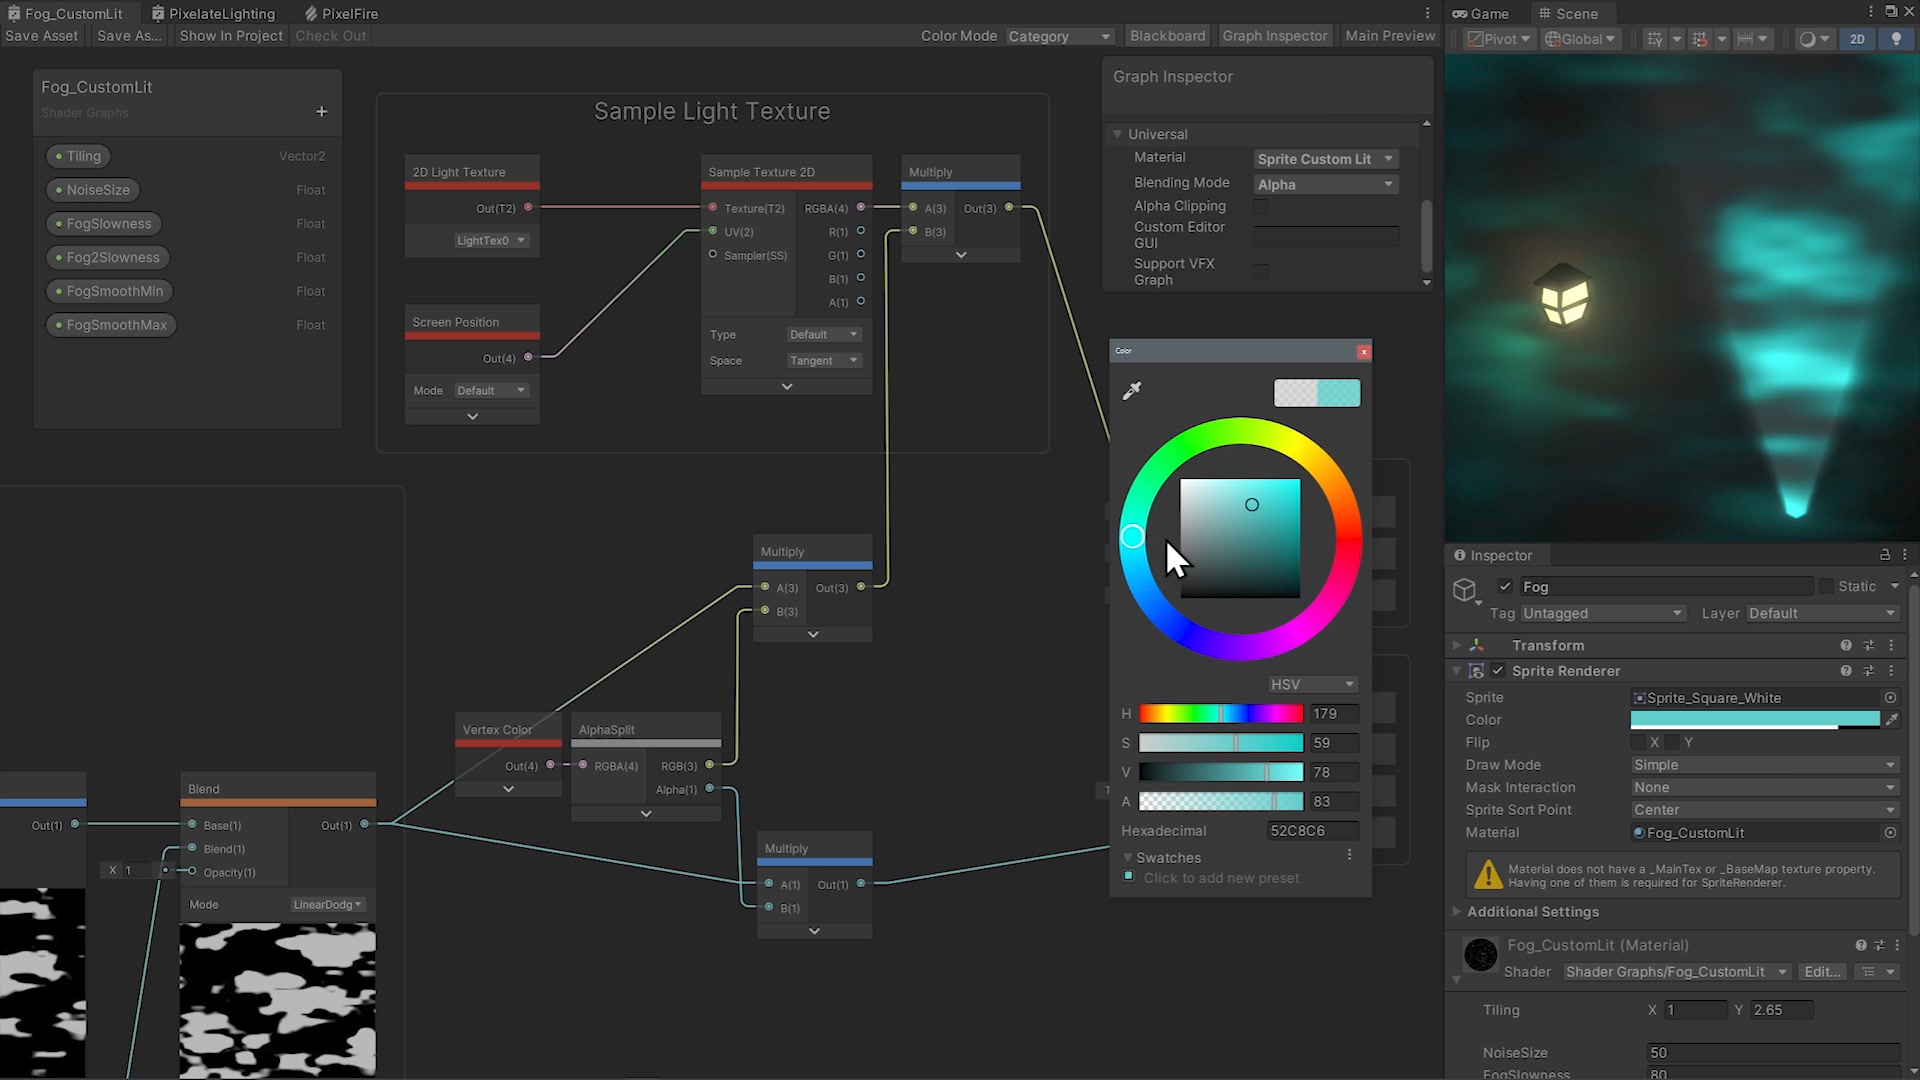
Task: Open the Transform component help icon
Action: (x=1846, y=645)
